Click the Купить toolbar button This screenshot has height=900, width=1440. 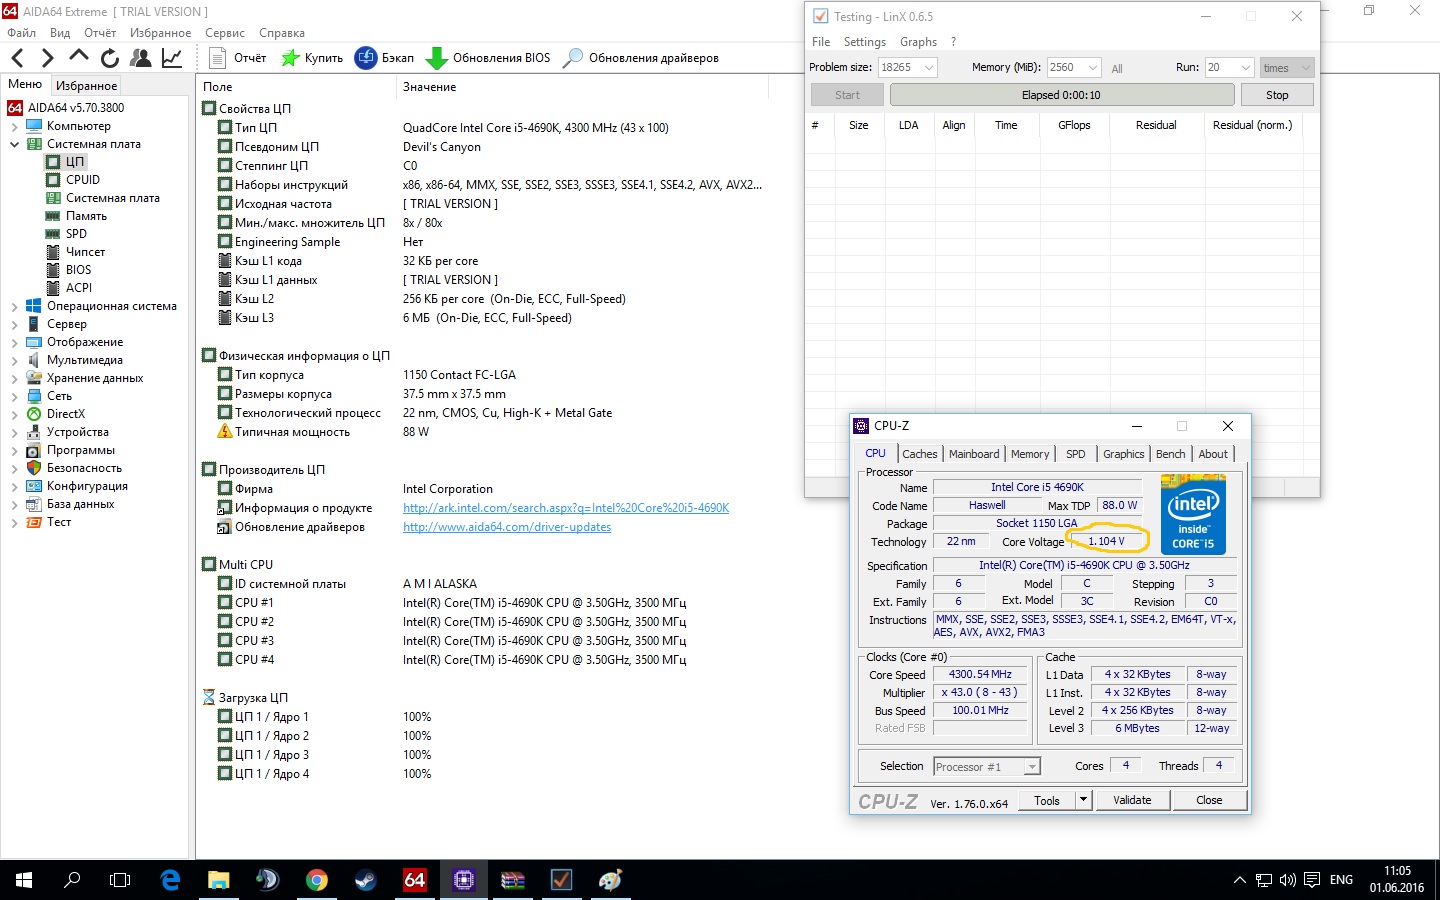tap(312, 58)
